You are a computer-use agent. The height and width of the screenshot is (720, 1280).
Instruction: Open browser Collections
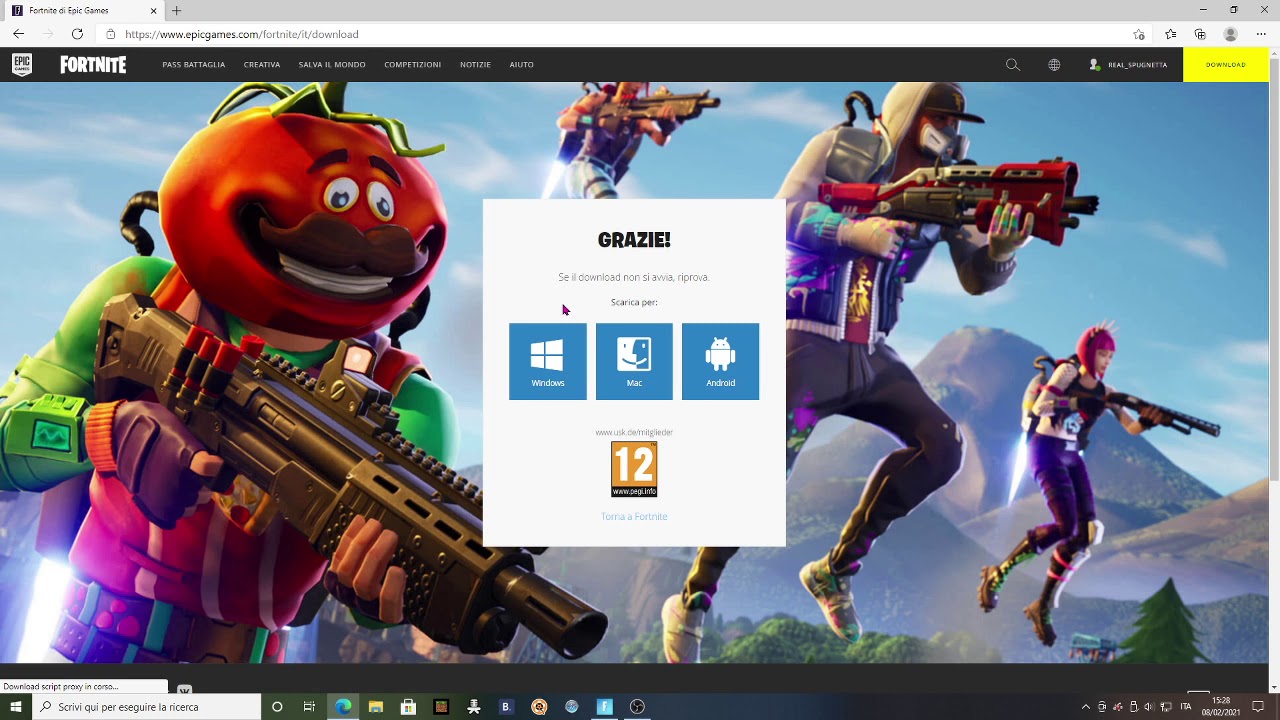pos(1200,34)
